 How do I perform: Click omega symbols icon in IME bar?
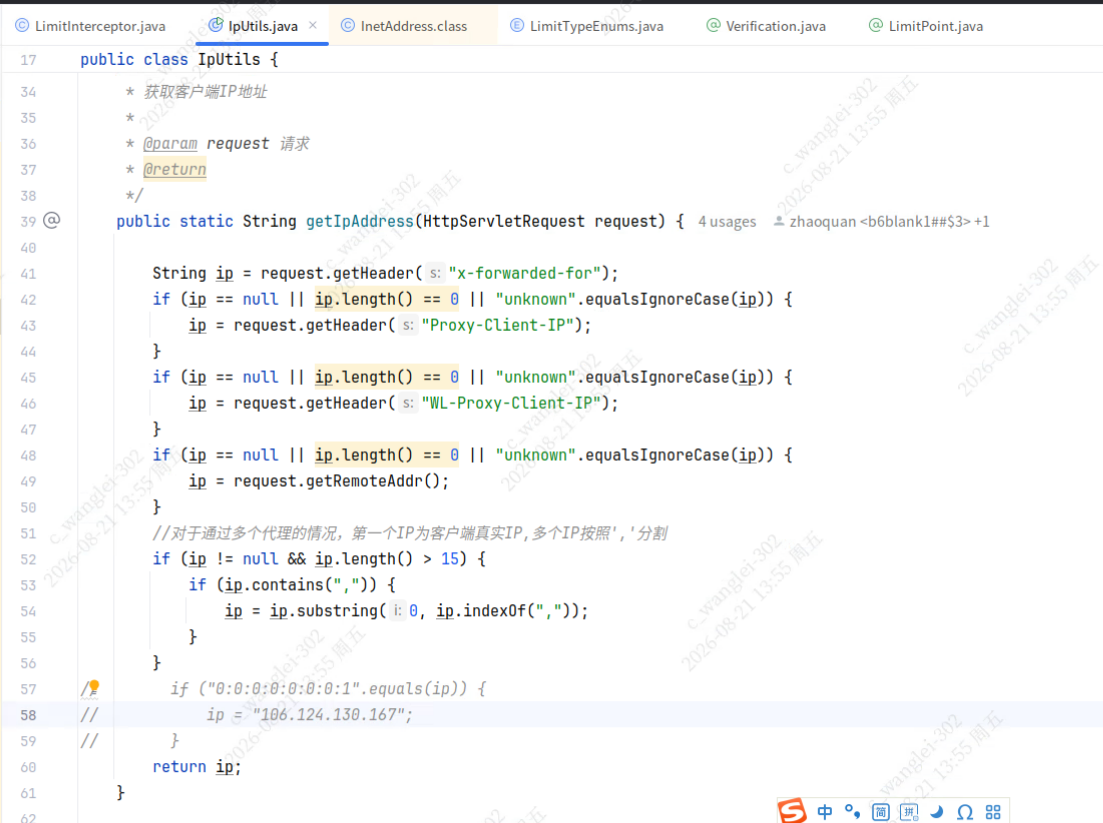[965, 812]
